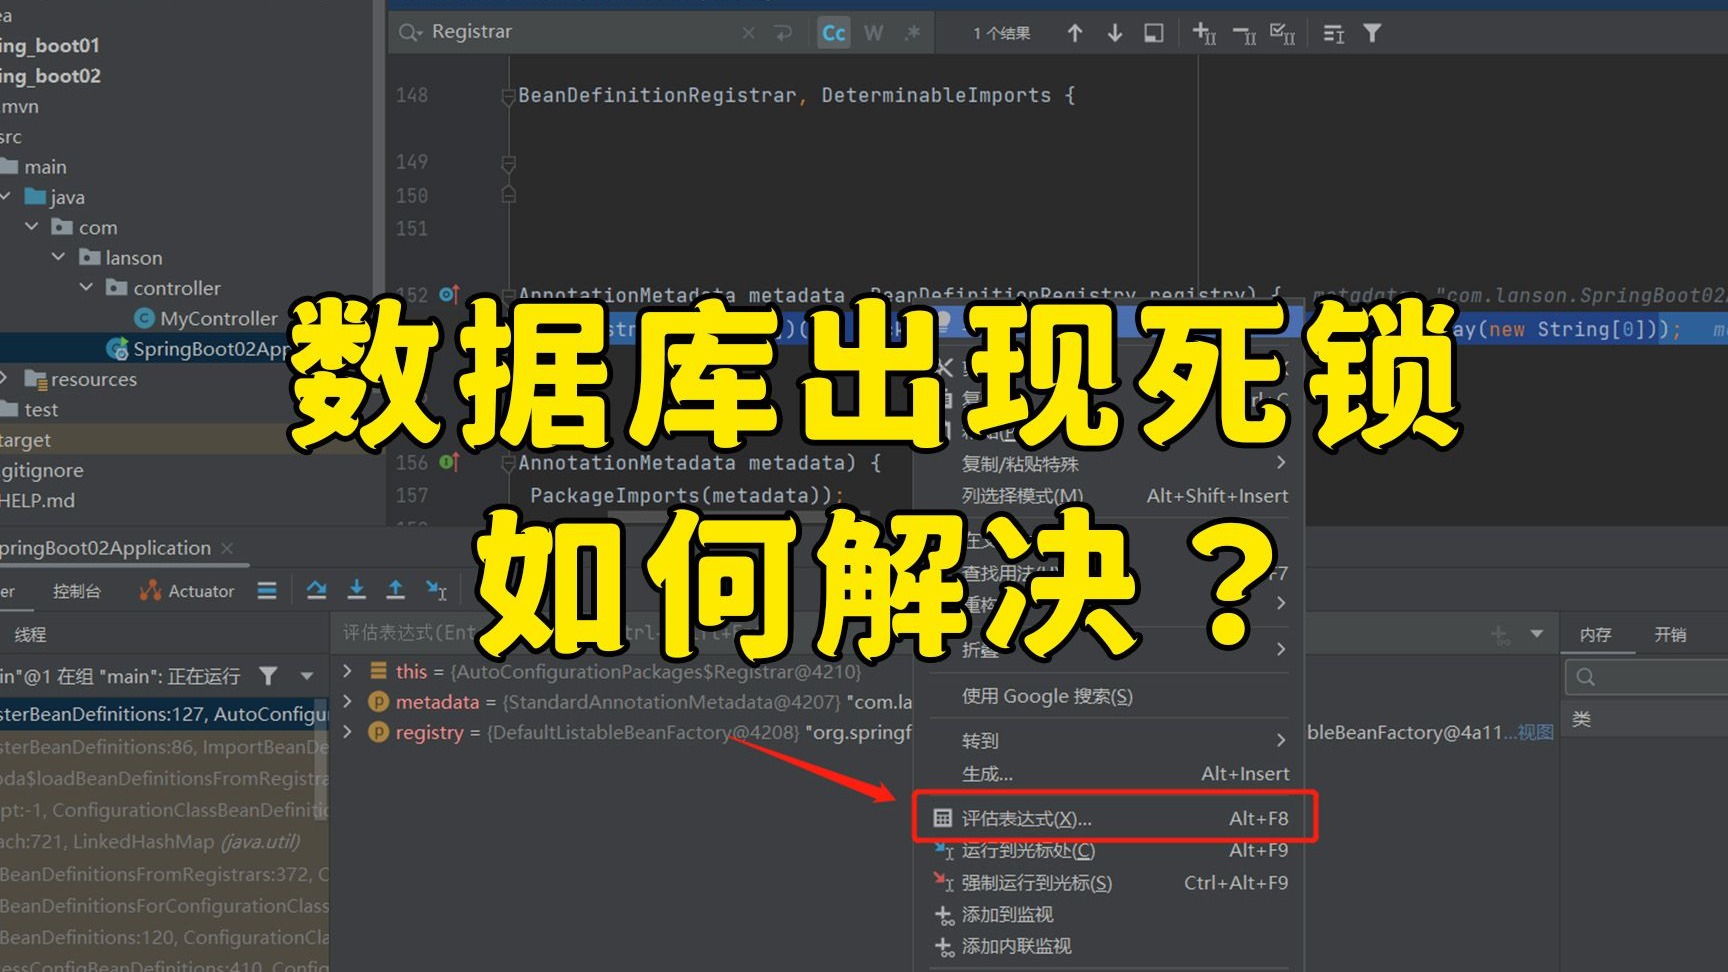Expand the 'registry' variable node
This screenshot has width=1728, height=972.
point(348,732)
